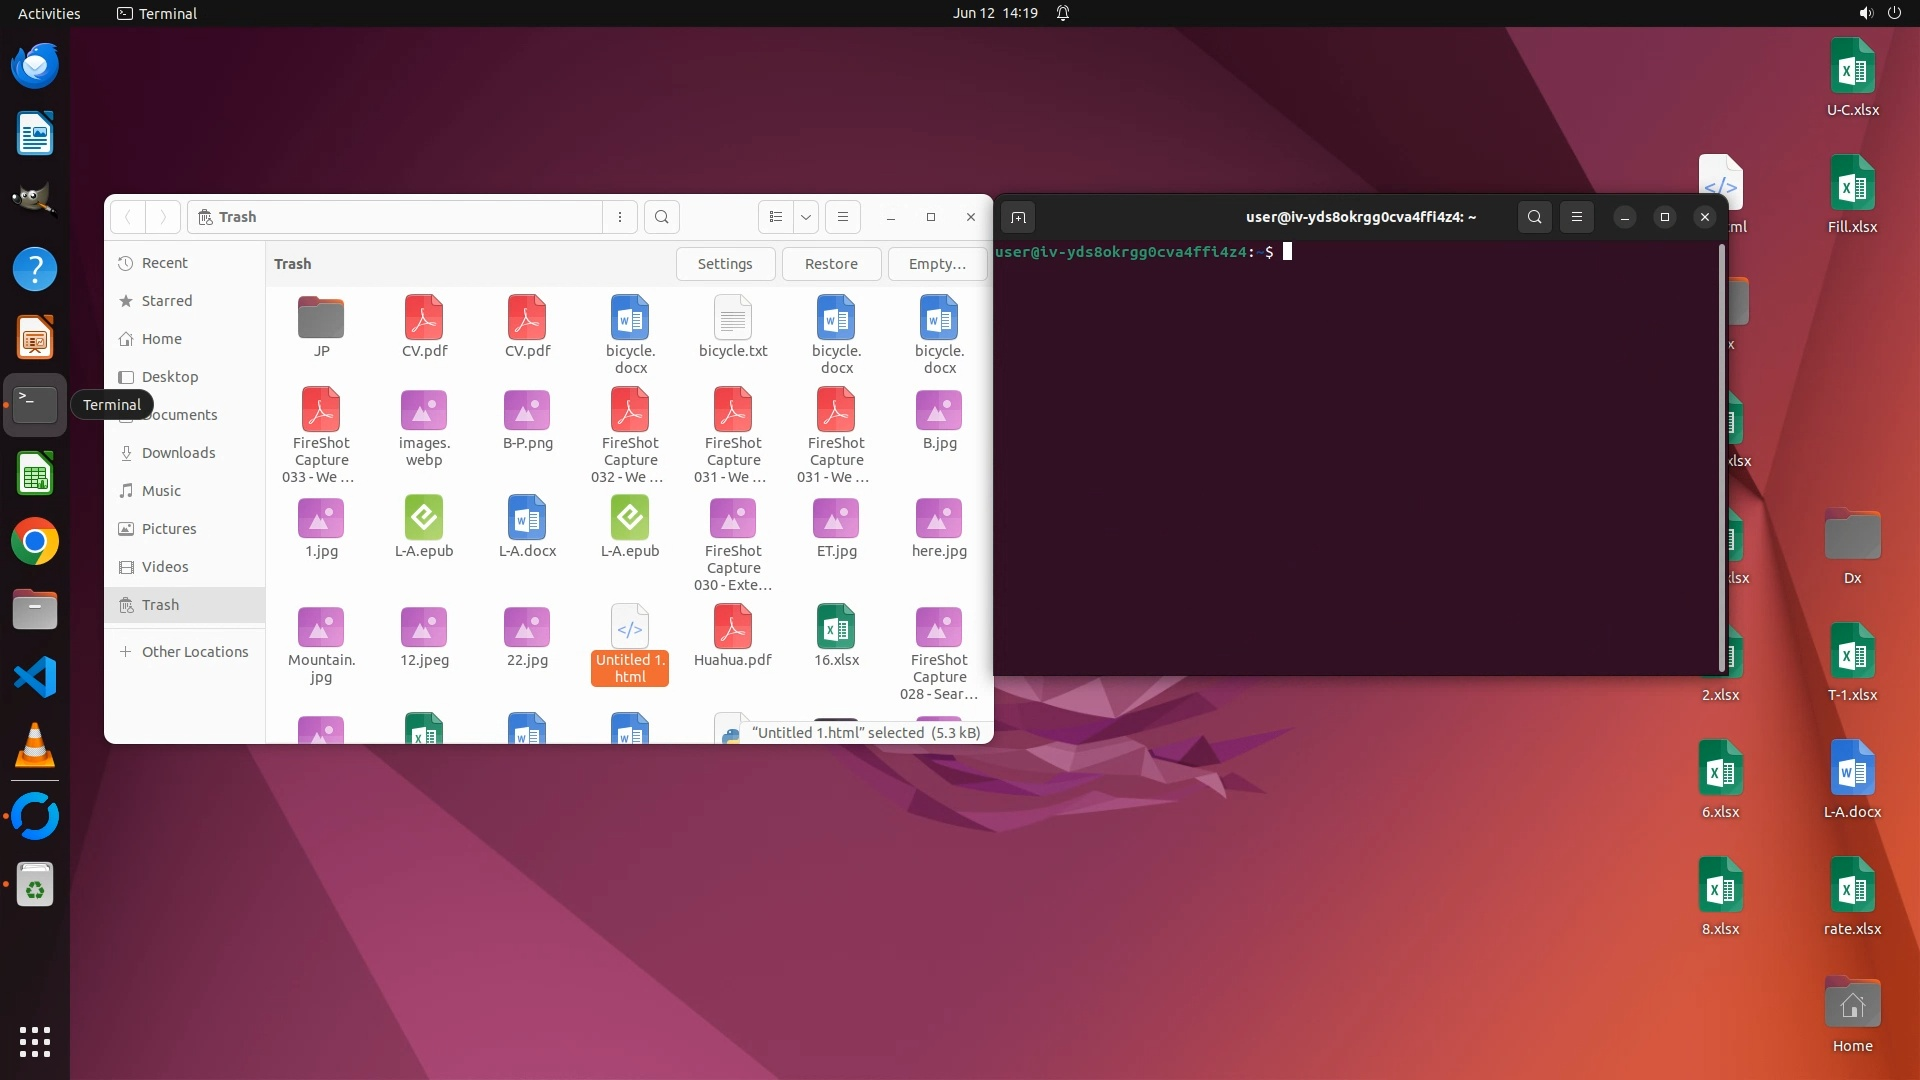Open Thunderbird mail from the dock

pyautogui.click(x=35, y=66)
